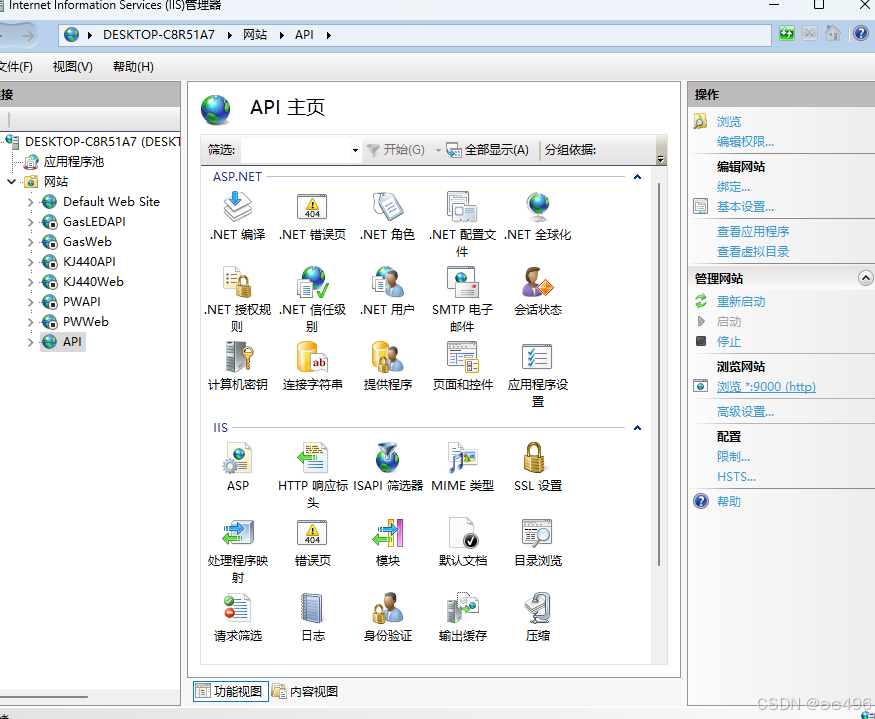This screenshot has width=875, height=719.
Task: Open the 连接字符串 feature
Action: [x=312, y=366]
